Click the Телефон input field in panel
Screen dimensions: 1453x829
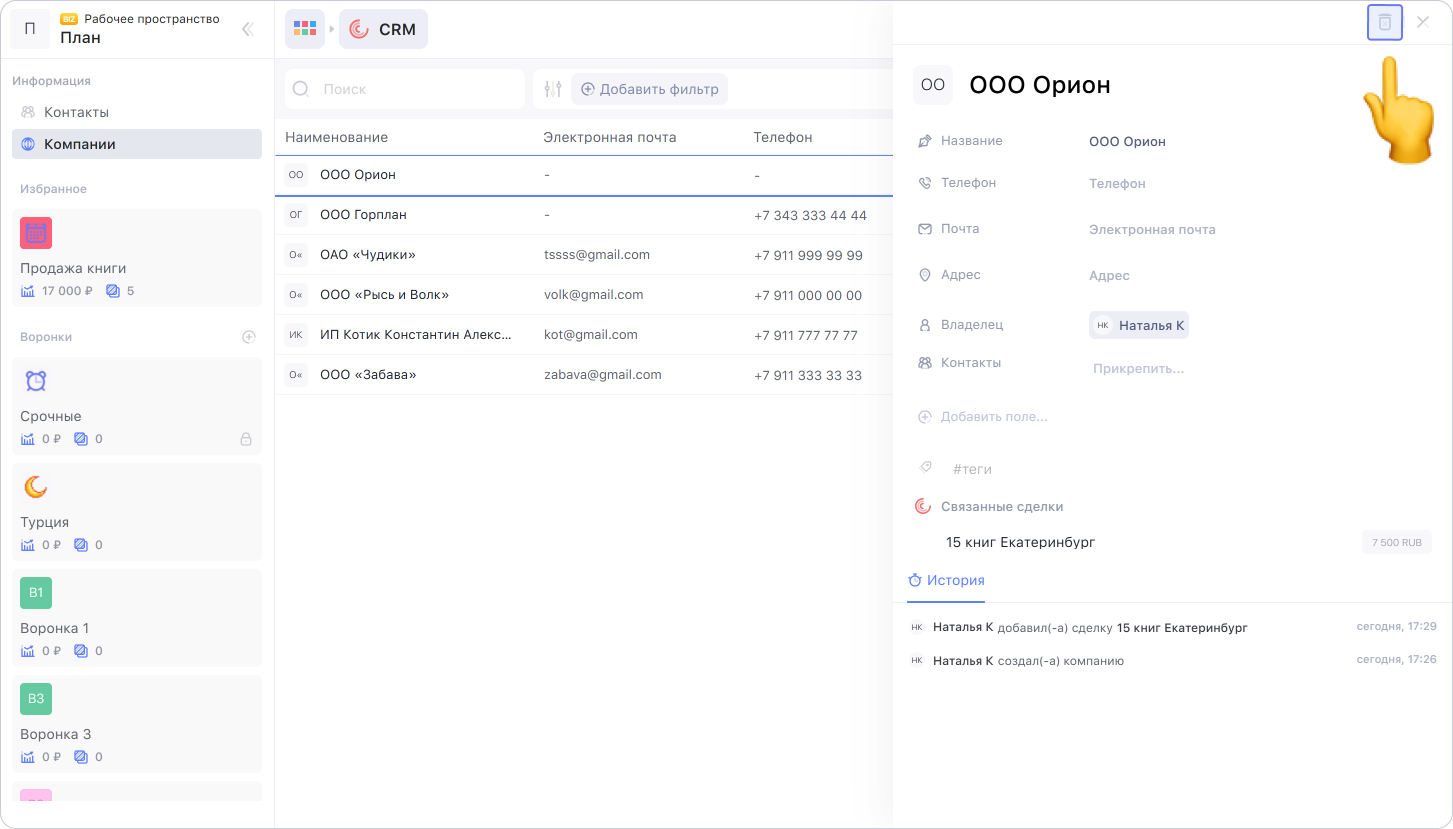(x=1117, y=184)
